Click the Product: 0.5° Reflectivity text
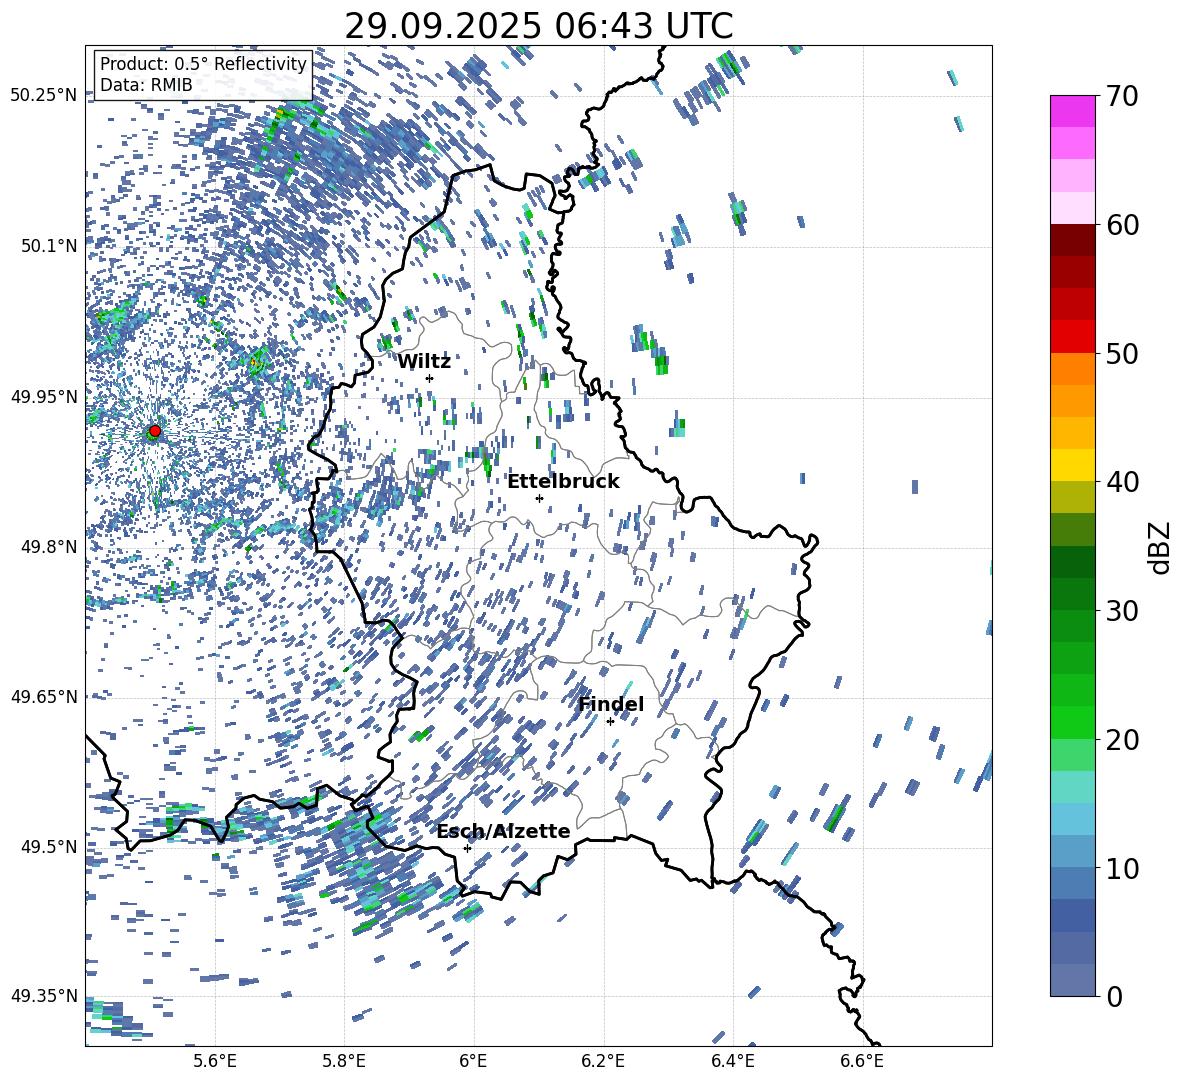The image size is (1184, 1081). [203, 64]
